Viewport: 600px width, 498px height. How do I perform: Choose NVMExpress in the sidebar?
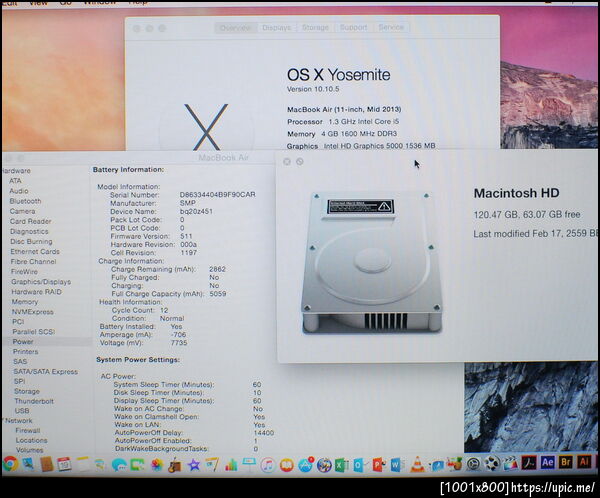coord(33,312)
